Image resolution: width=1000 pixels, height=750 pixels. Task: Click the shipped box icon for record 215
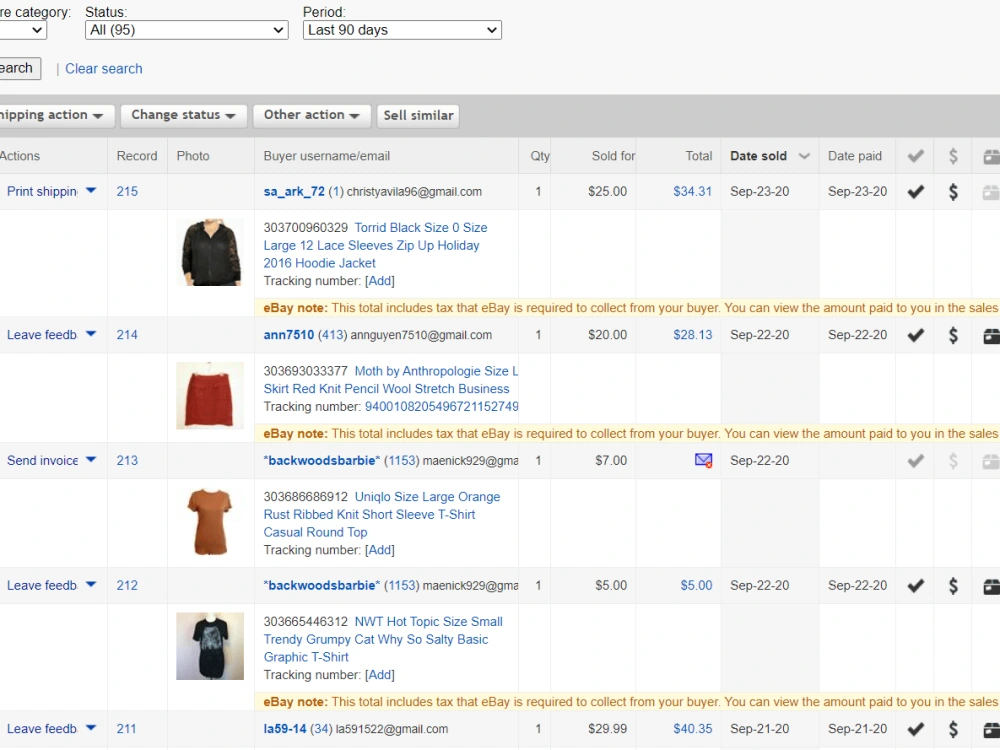click(x=991, y=191)
